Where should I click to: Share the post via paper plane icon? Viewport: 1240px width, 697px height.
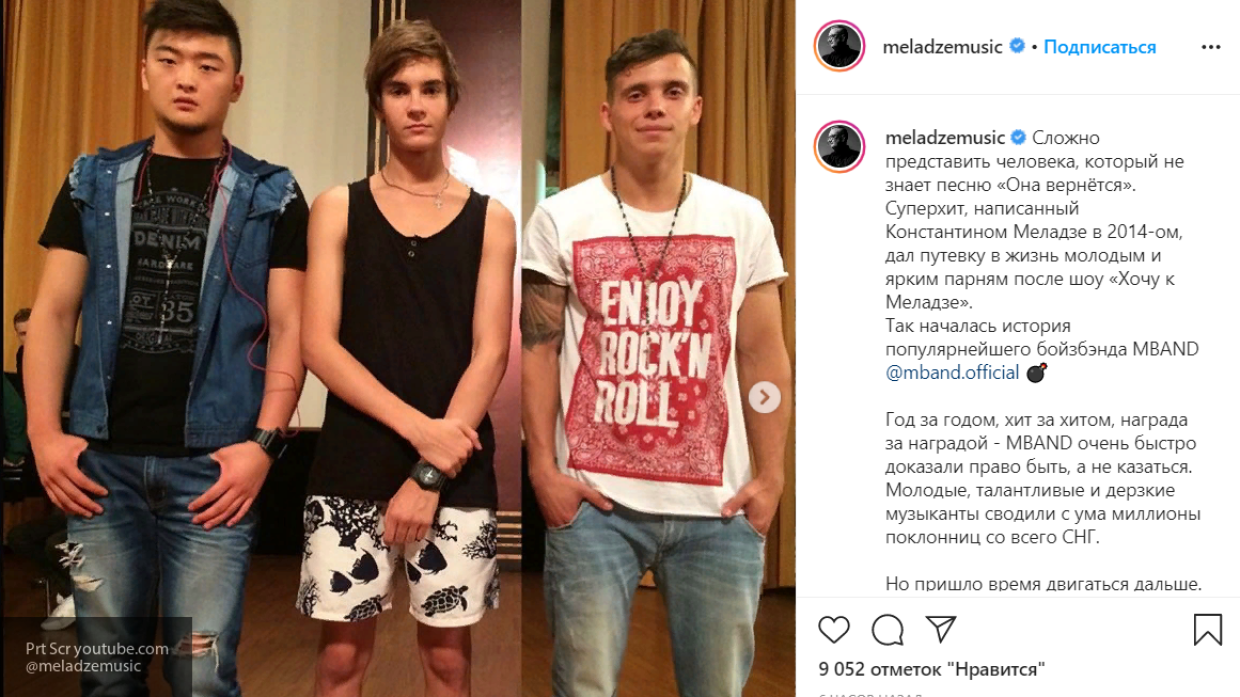pyautogui.click(x=940, y=629)
